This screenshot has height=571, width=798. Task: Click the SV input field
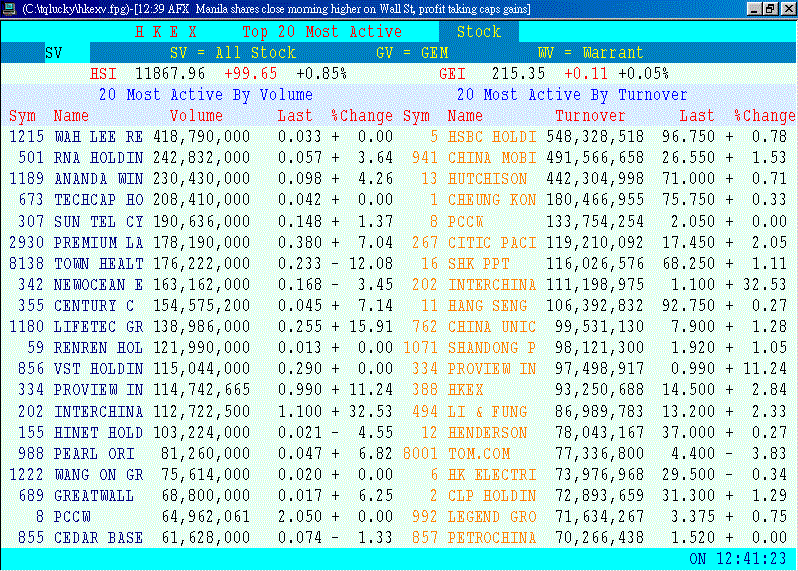pos(67,53)
